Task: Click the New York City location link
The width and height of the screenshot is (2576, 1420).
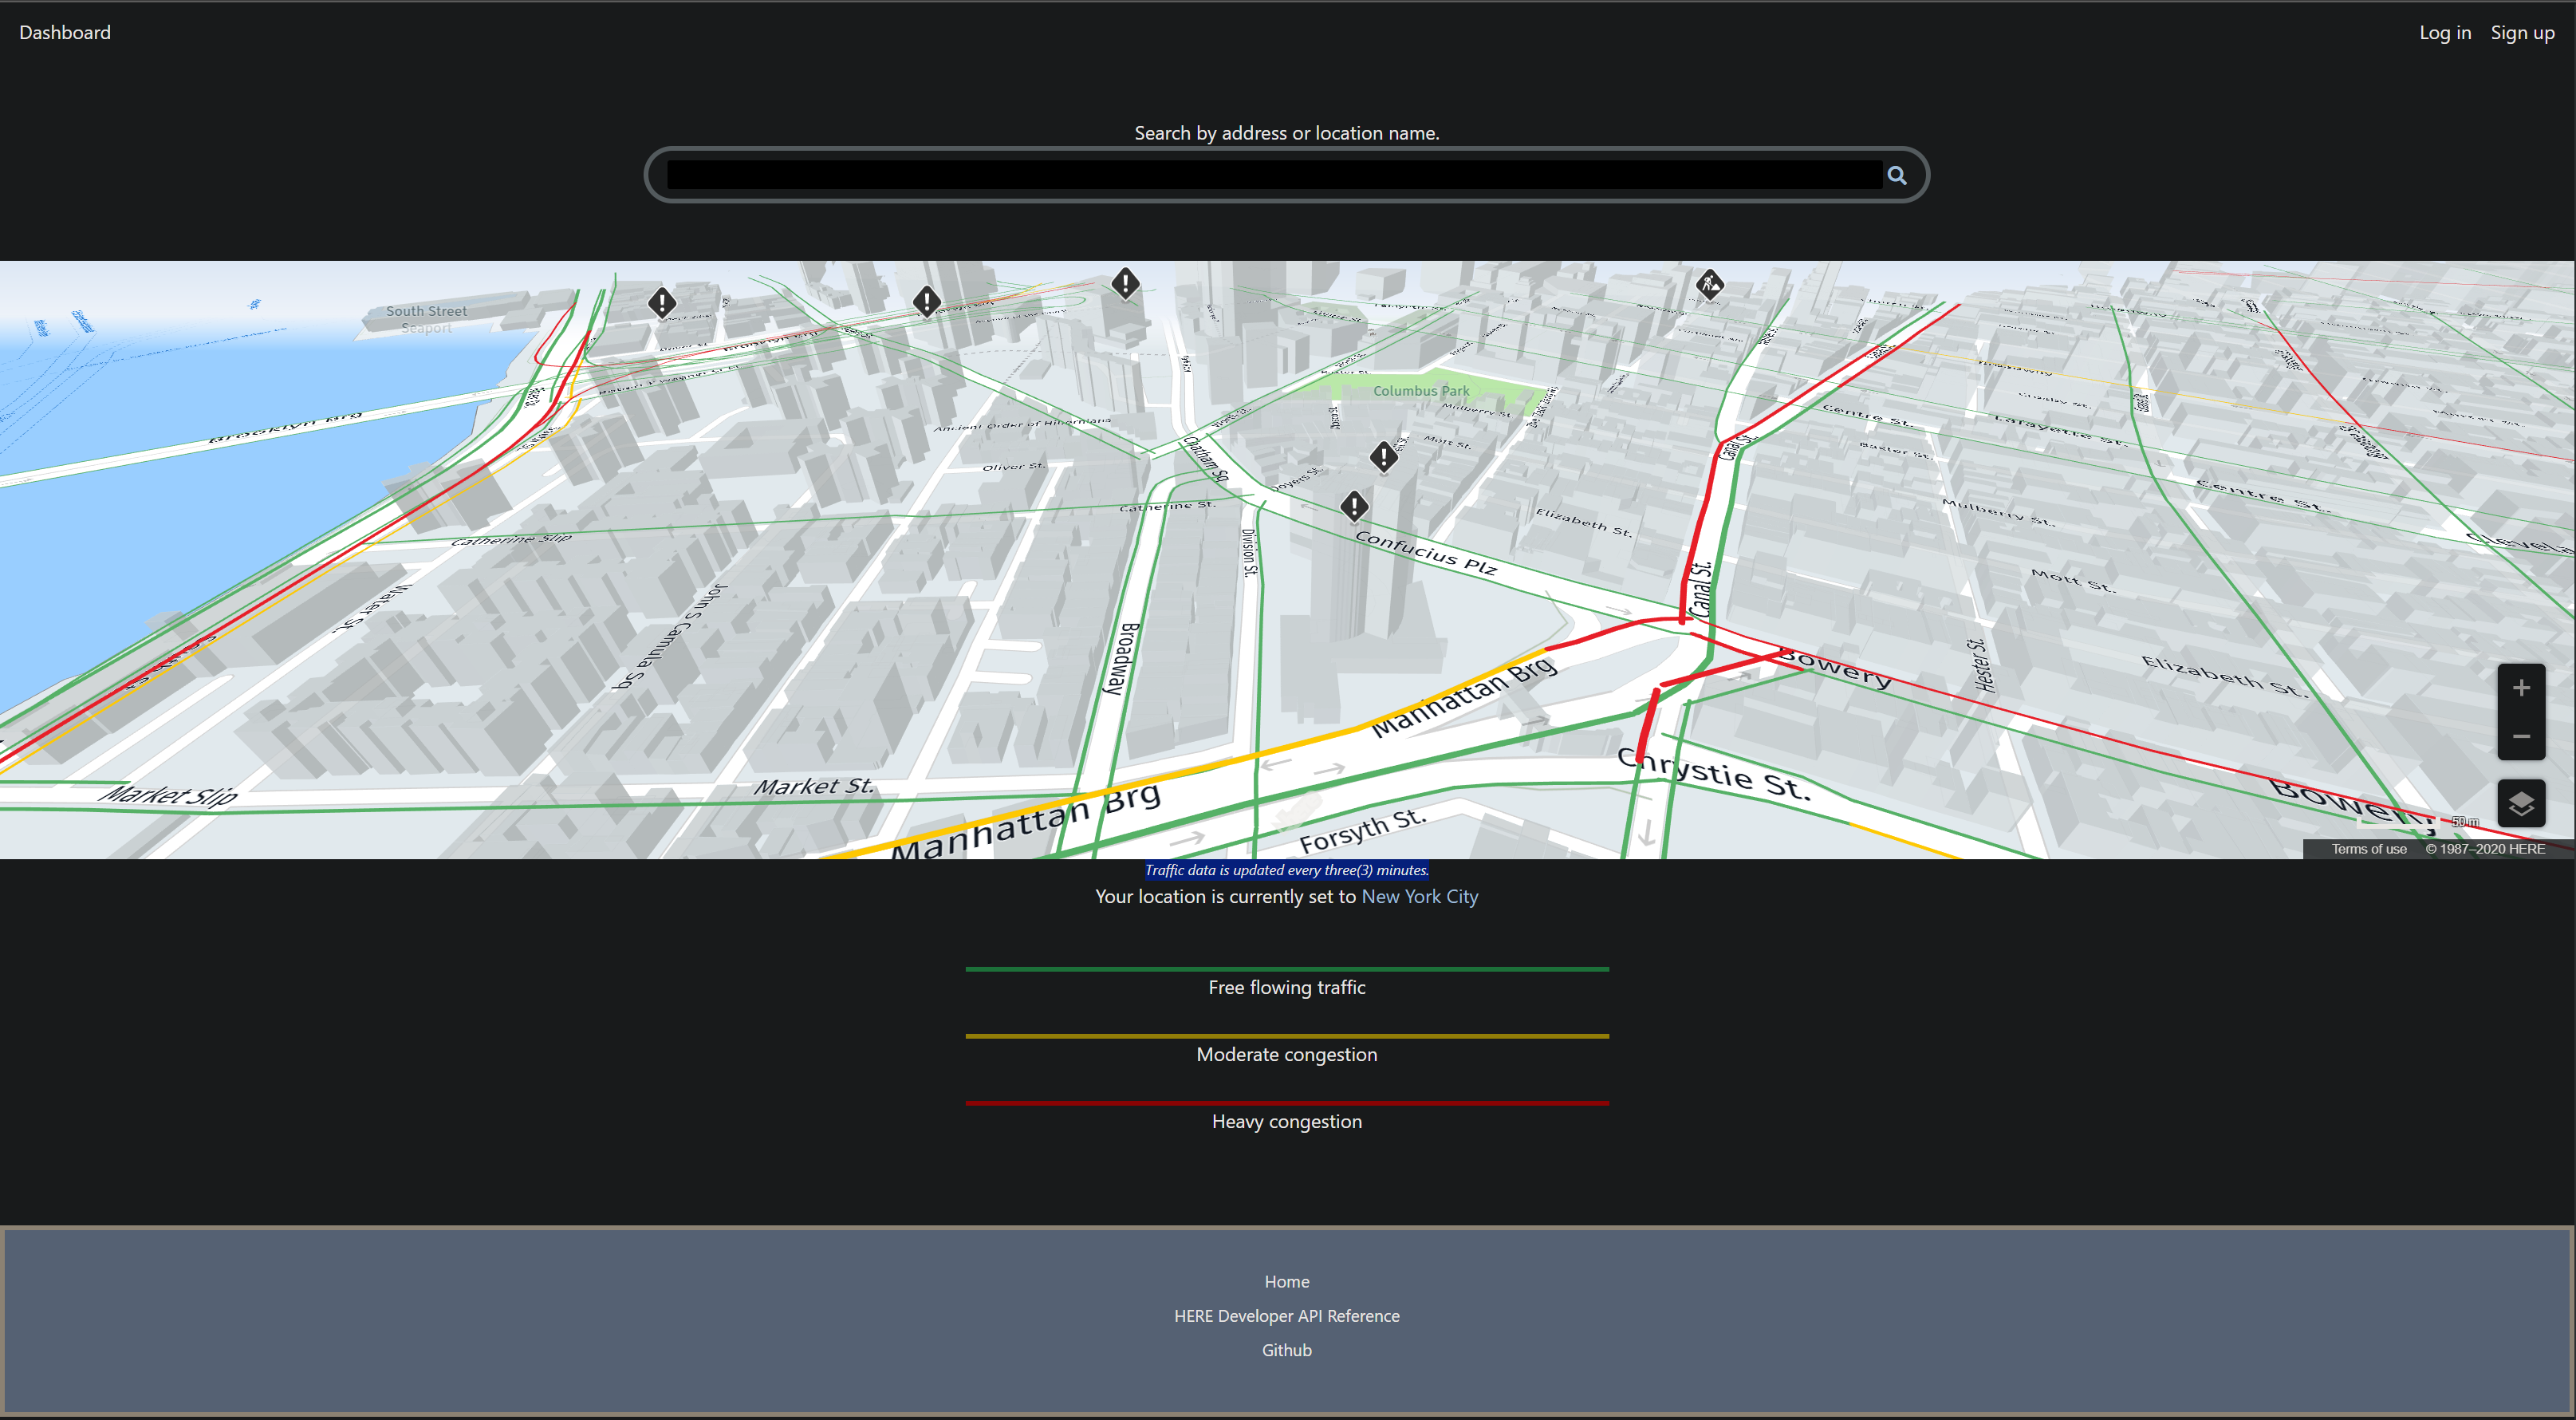Action: 1419,897
